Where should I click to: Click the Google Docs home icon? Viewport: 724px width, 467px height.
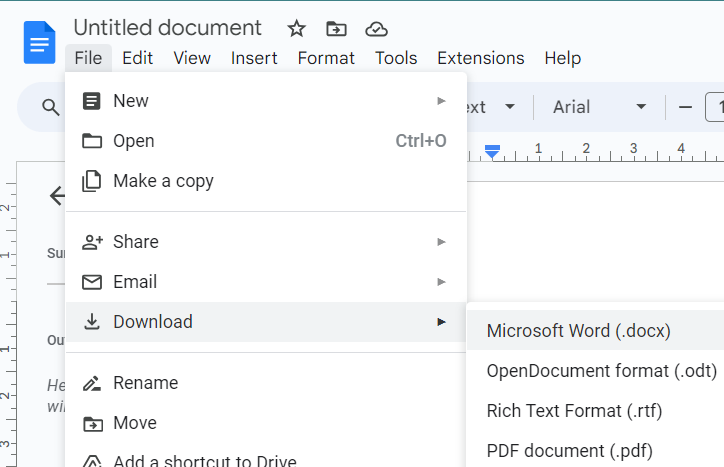point(40,42)
